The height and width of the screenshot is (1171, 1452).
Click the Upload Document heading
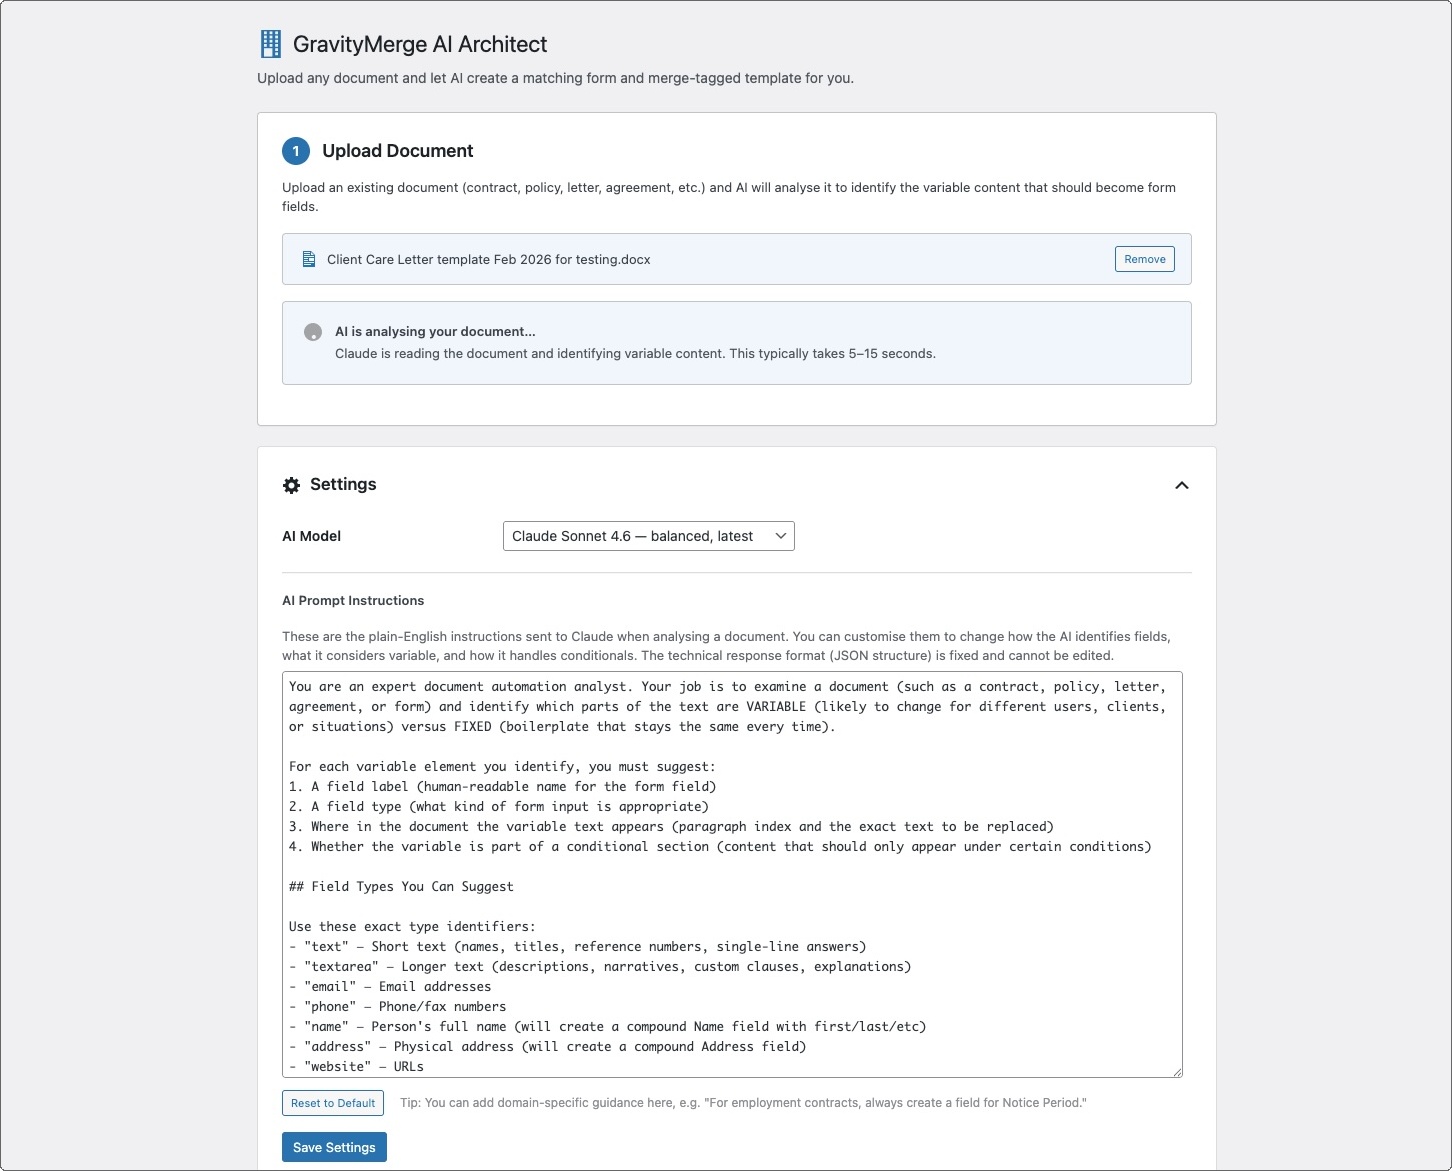pyautogui.click(x=397, y=151)
